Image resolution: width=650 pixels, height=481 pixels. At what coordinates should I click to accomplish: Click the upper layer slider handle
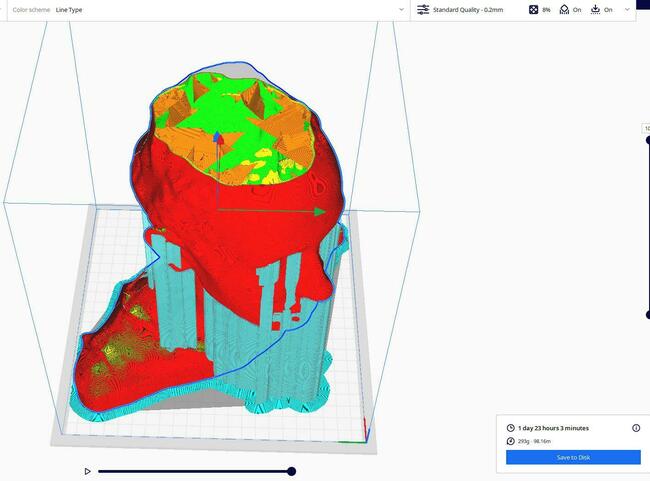pyautogui.click(x=647, y=141)
